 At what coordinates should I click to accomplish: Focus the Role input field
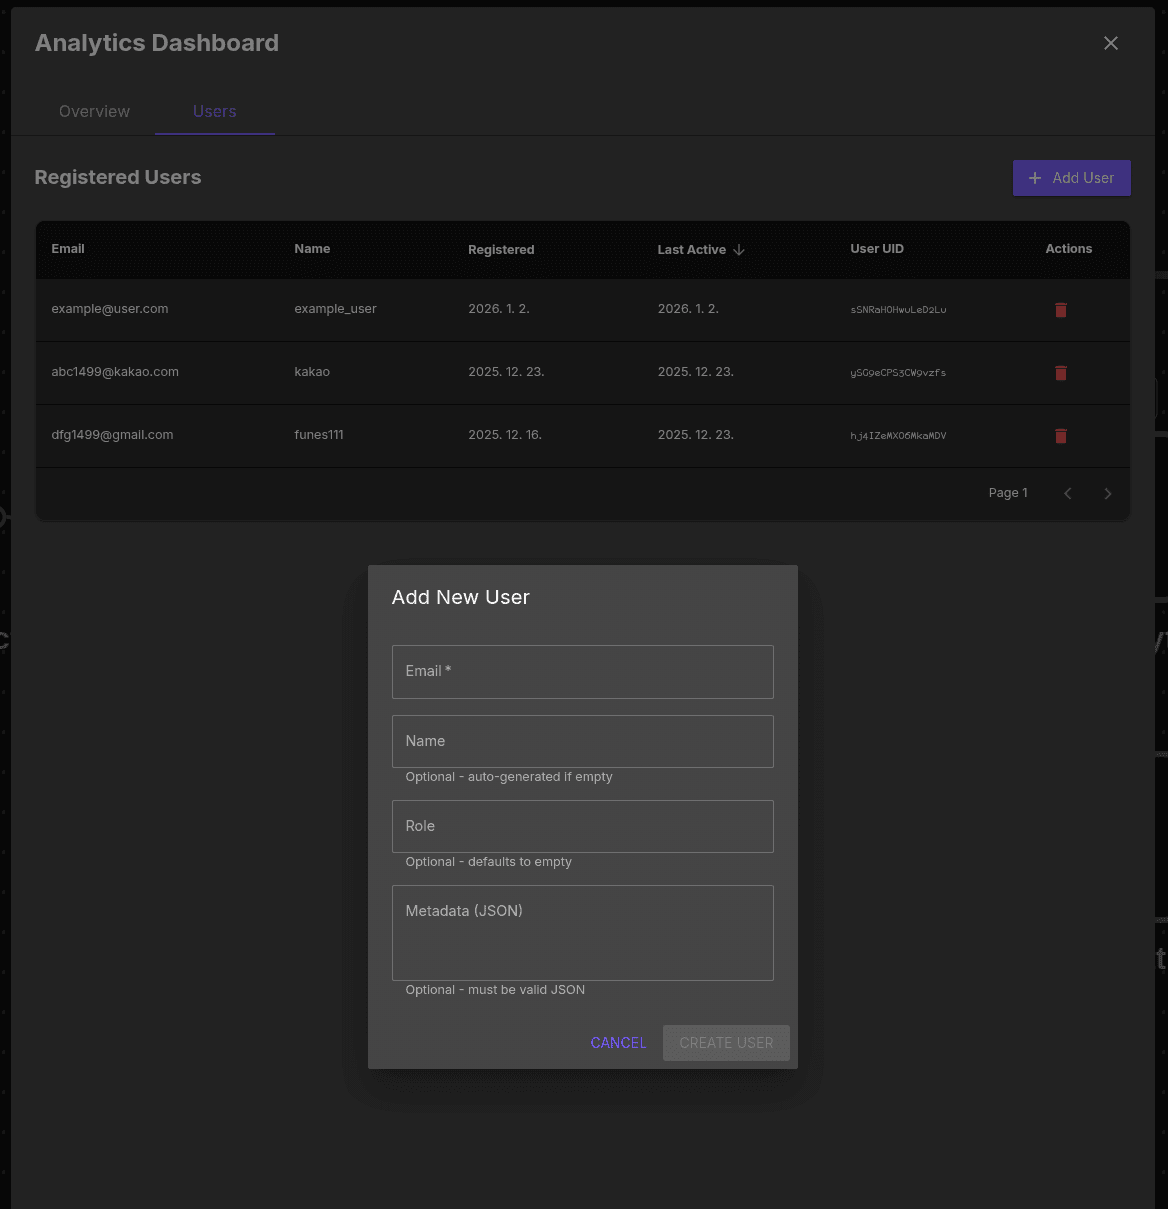[x=583, y=826]
